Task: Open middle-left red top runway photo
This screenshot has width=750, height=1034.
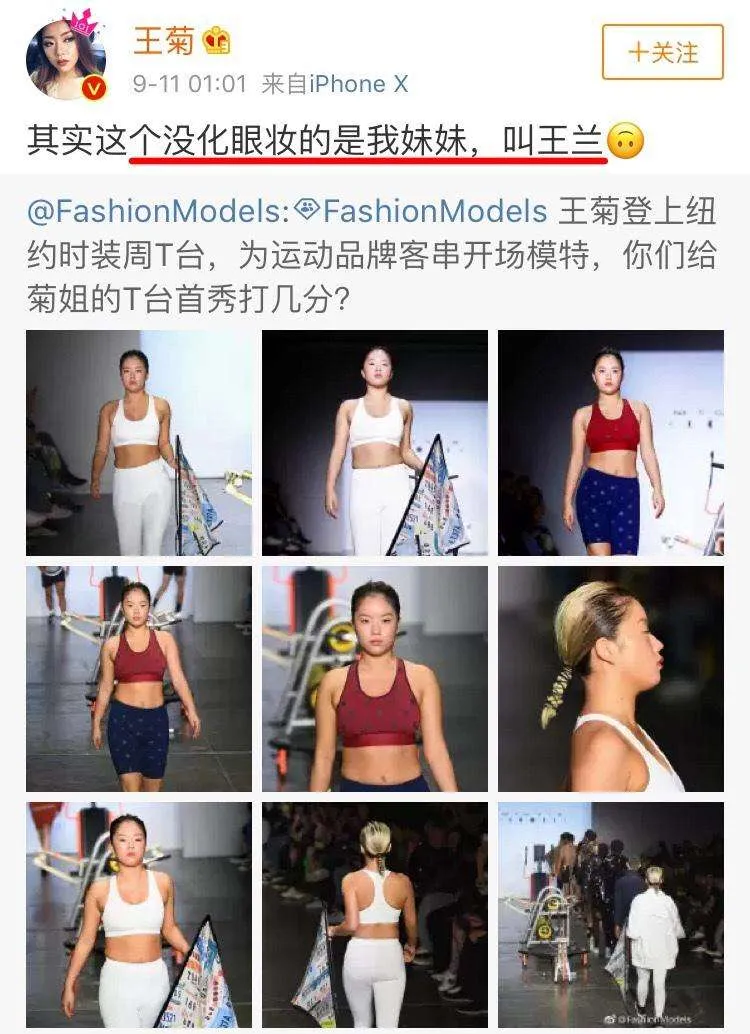Action: [x=139, y=679]
